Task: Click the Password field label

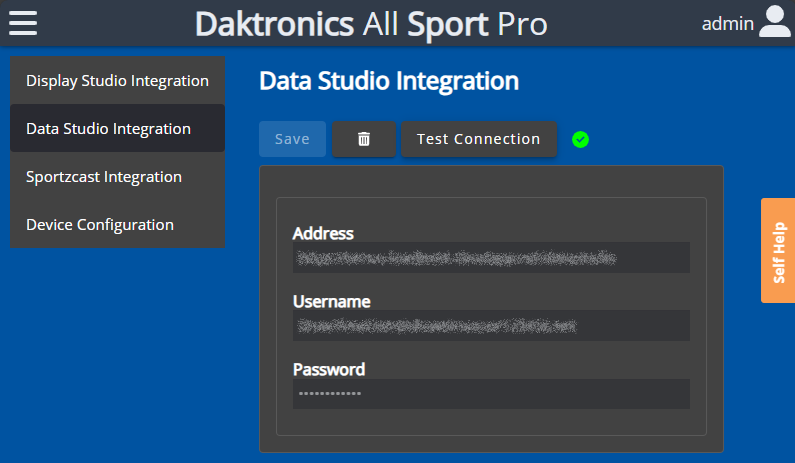Action: point(328,370)
